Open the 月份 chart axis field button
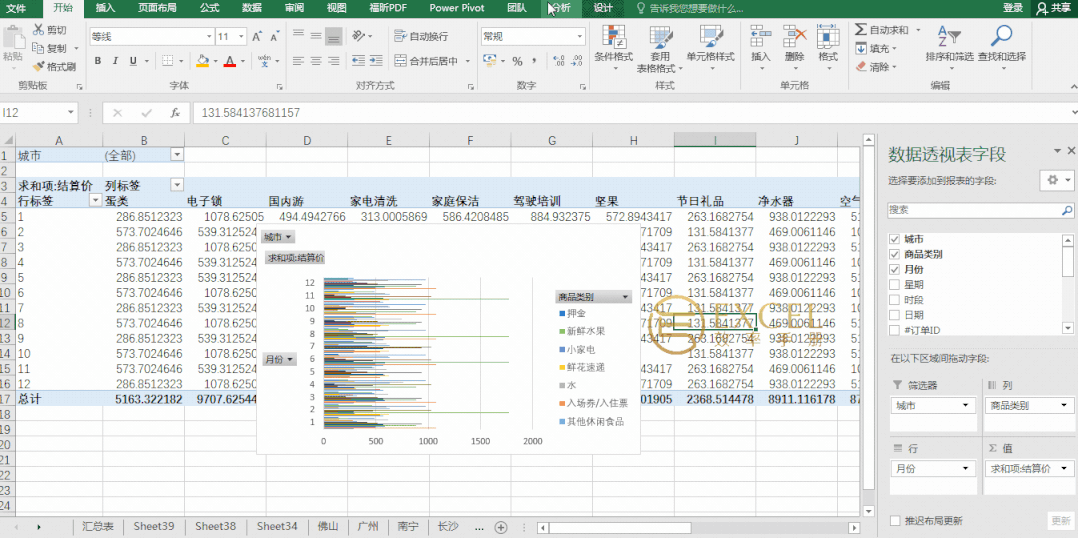The width and height of the screenshot is (1078, 538). (x=279, y=359)
